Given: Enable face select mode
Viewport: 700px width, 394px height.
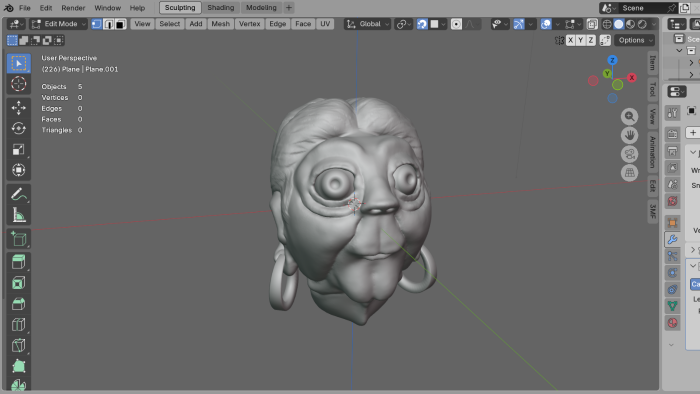Looking at the screenshot, I should (120, 24).
